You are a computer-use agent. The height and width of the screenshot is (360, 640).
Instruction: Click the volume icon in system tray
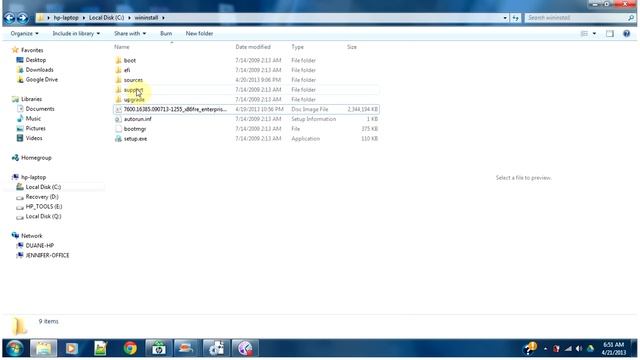click(x=579, y=349)
